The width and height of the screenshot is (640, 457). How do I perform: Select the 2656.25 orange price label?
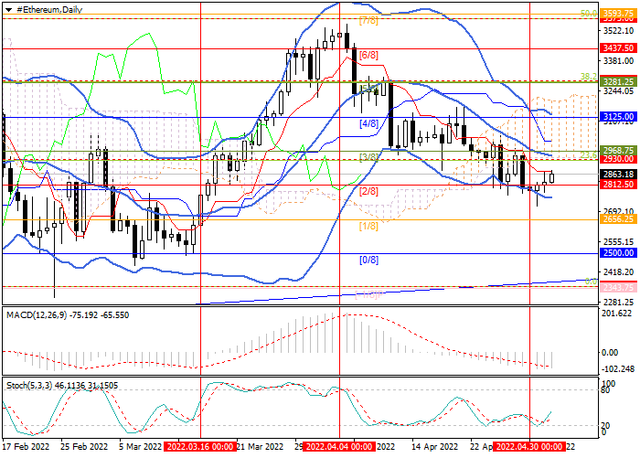pos(618,219)
